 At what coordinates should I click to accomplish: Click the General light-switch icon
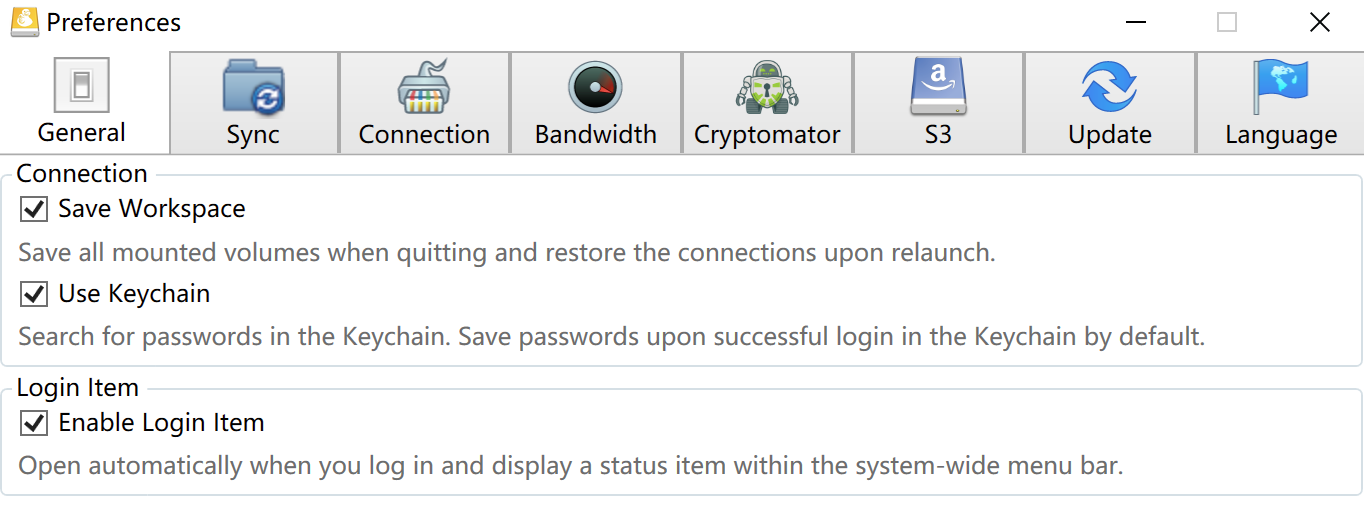click(82, 85)
